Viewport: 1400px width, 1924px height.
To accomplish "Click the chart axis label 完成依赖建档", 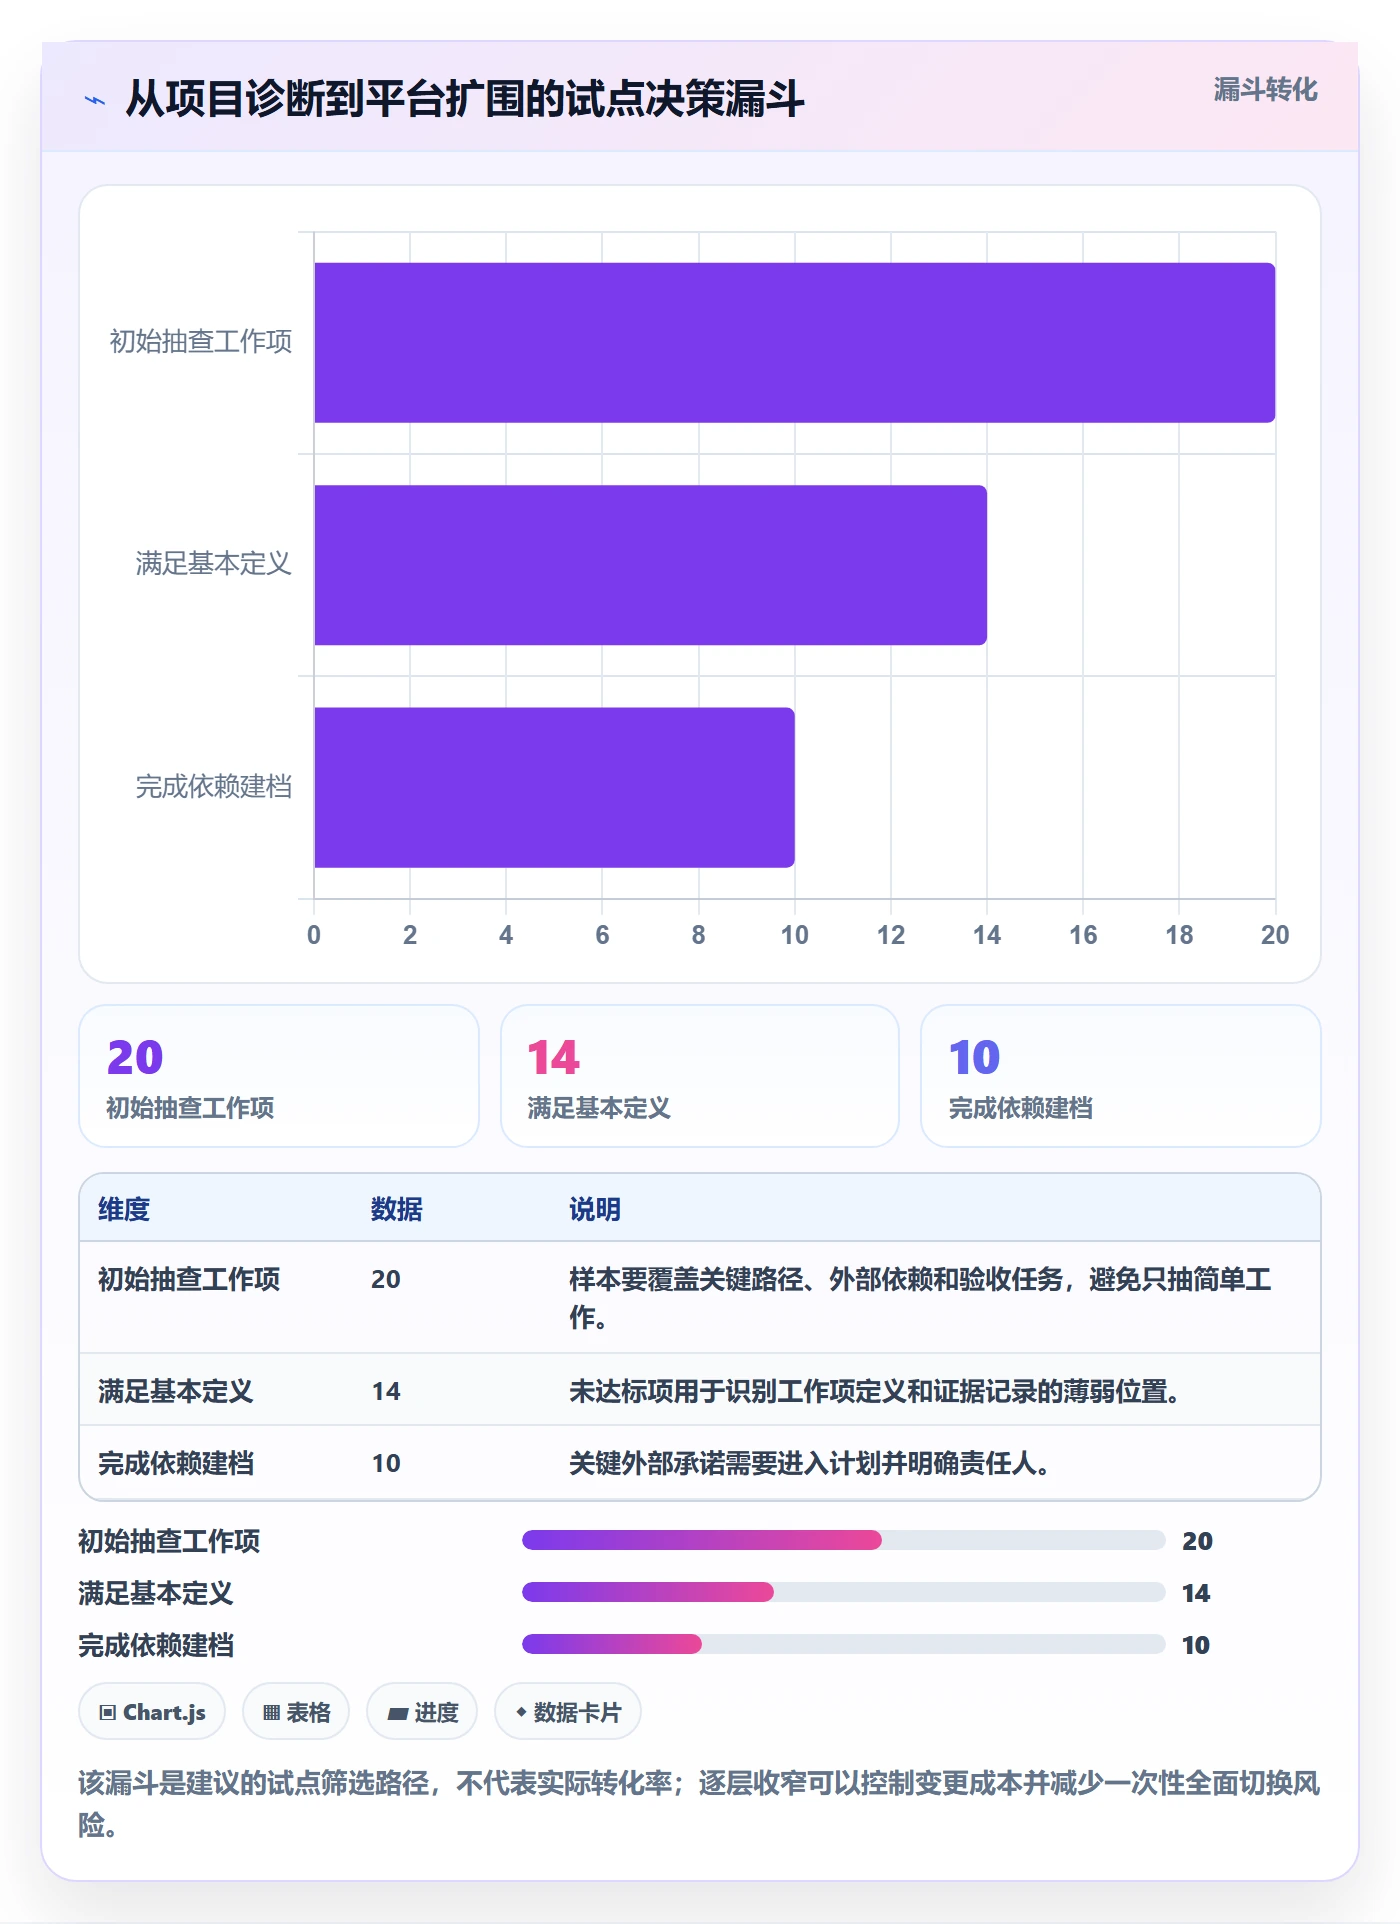I will pos(214,787).
